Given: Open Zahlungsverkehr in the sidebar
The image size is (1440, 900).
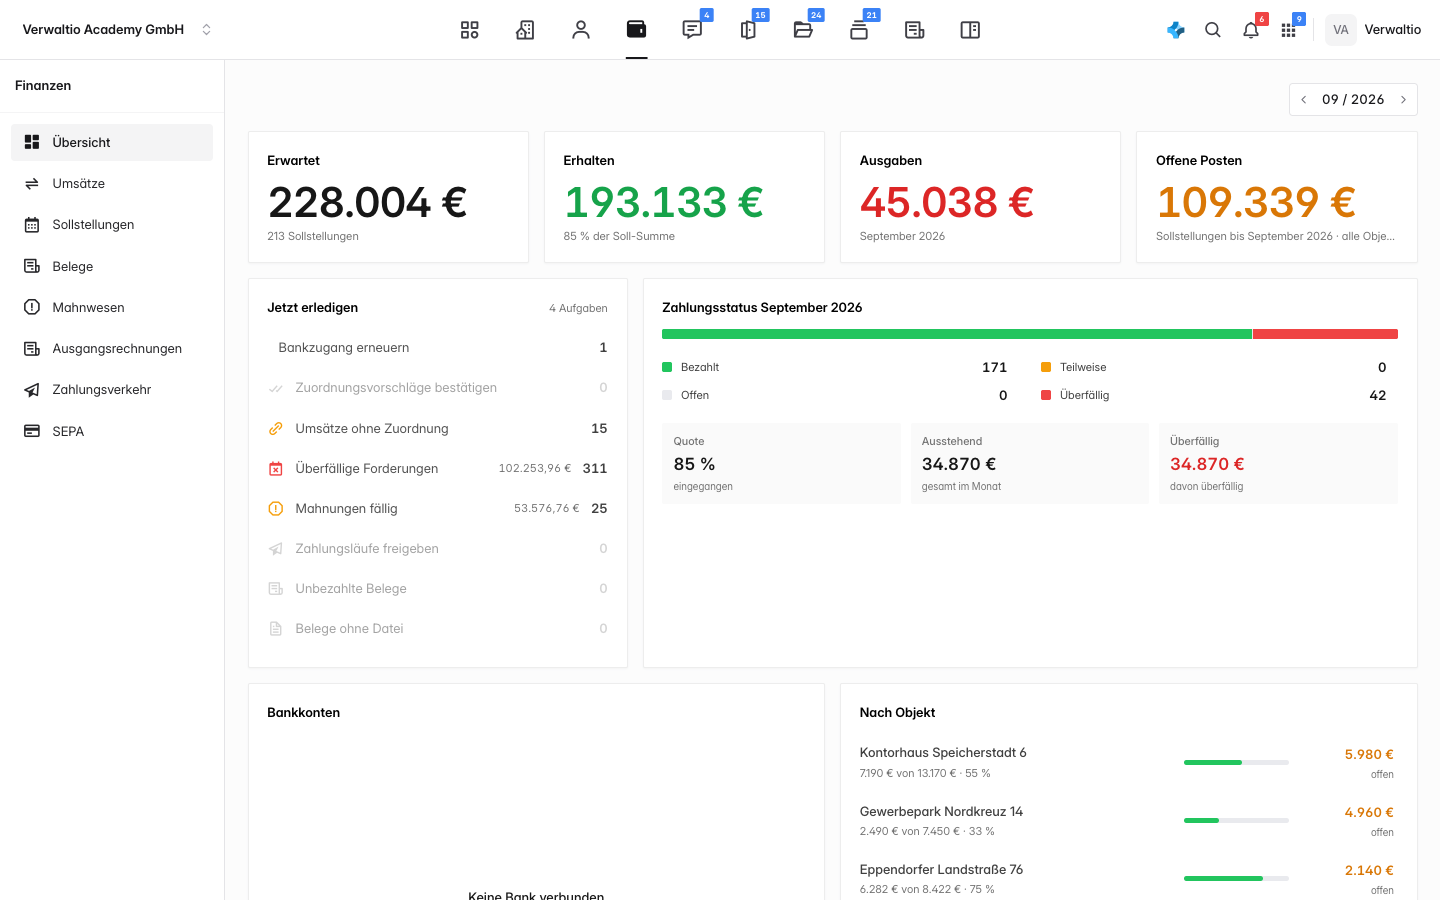Looking at the screenshot, I should [x=112, y=390].
